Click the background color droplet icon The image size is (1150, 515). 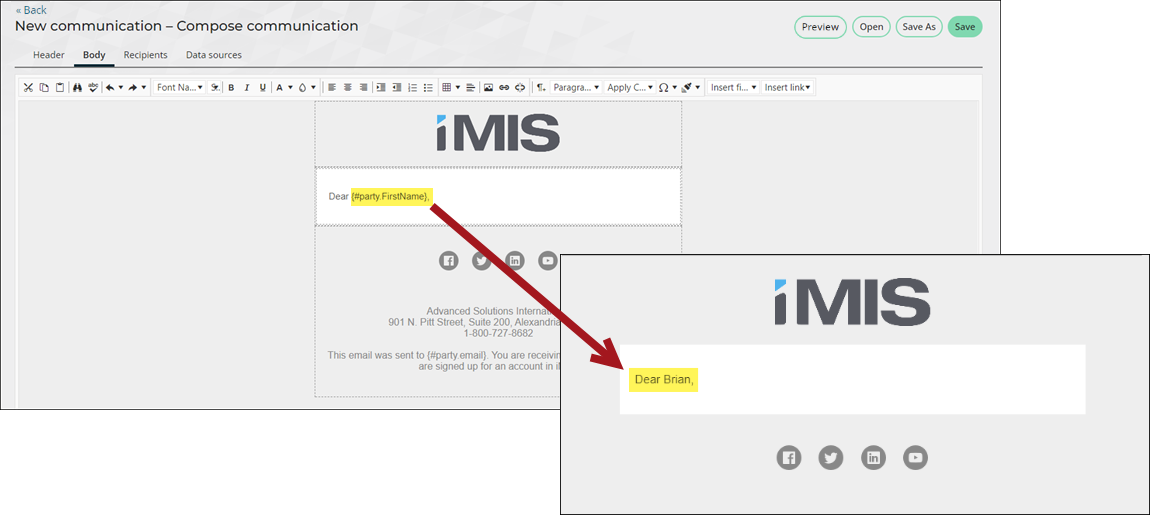tap(303, 87)
